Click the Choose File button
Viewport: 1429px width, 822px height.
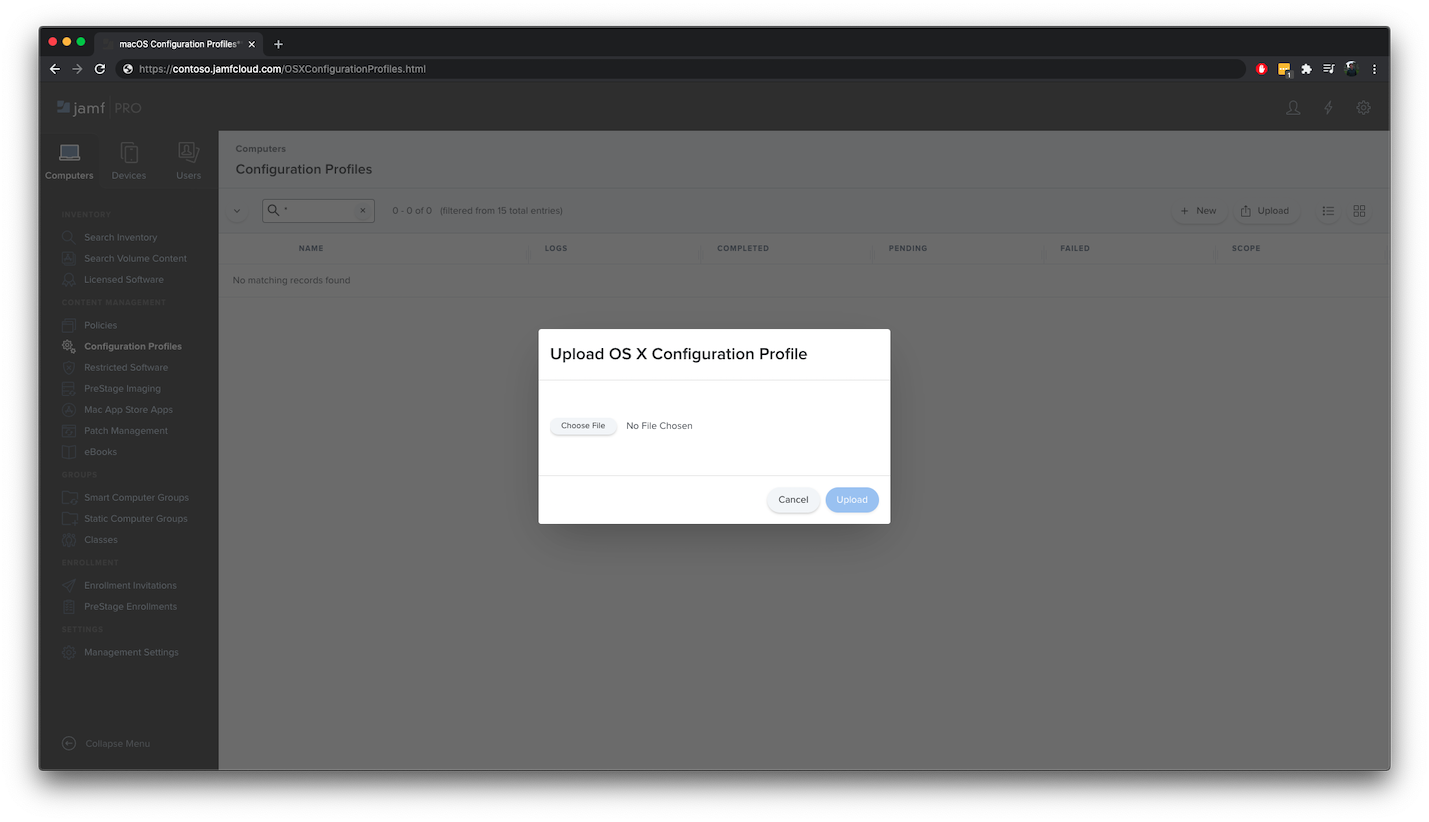583,426
